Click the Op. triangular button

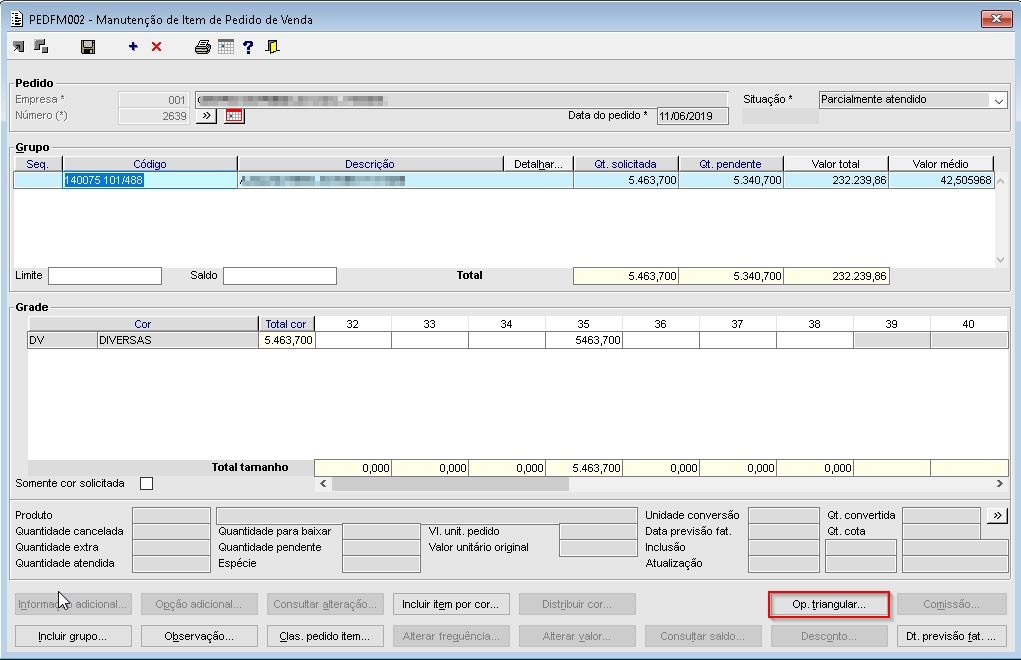[829, 605]
